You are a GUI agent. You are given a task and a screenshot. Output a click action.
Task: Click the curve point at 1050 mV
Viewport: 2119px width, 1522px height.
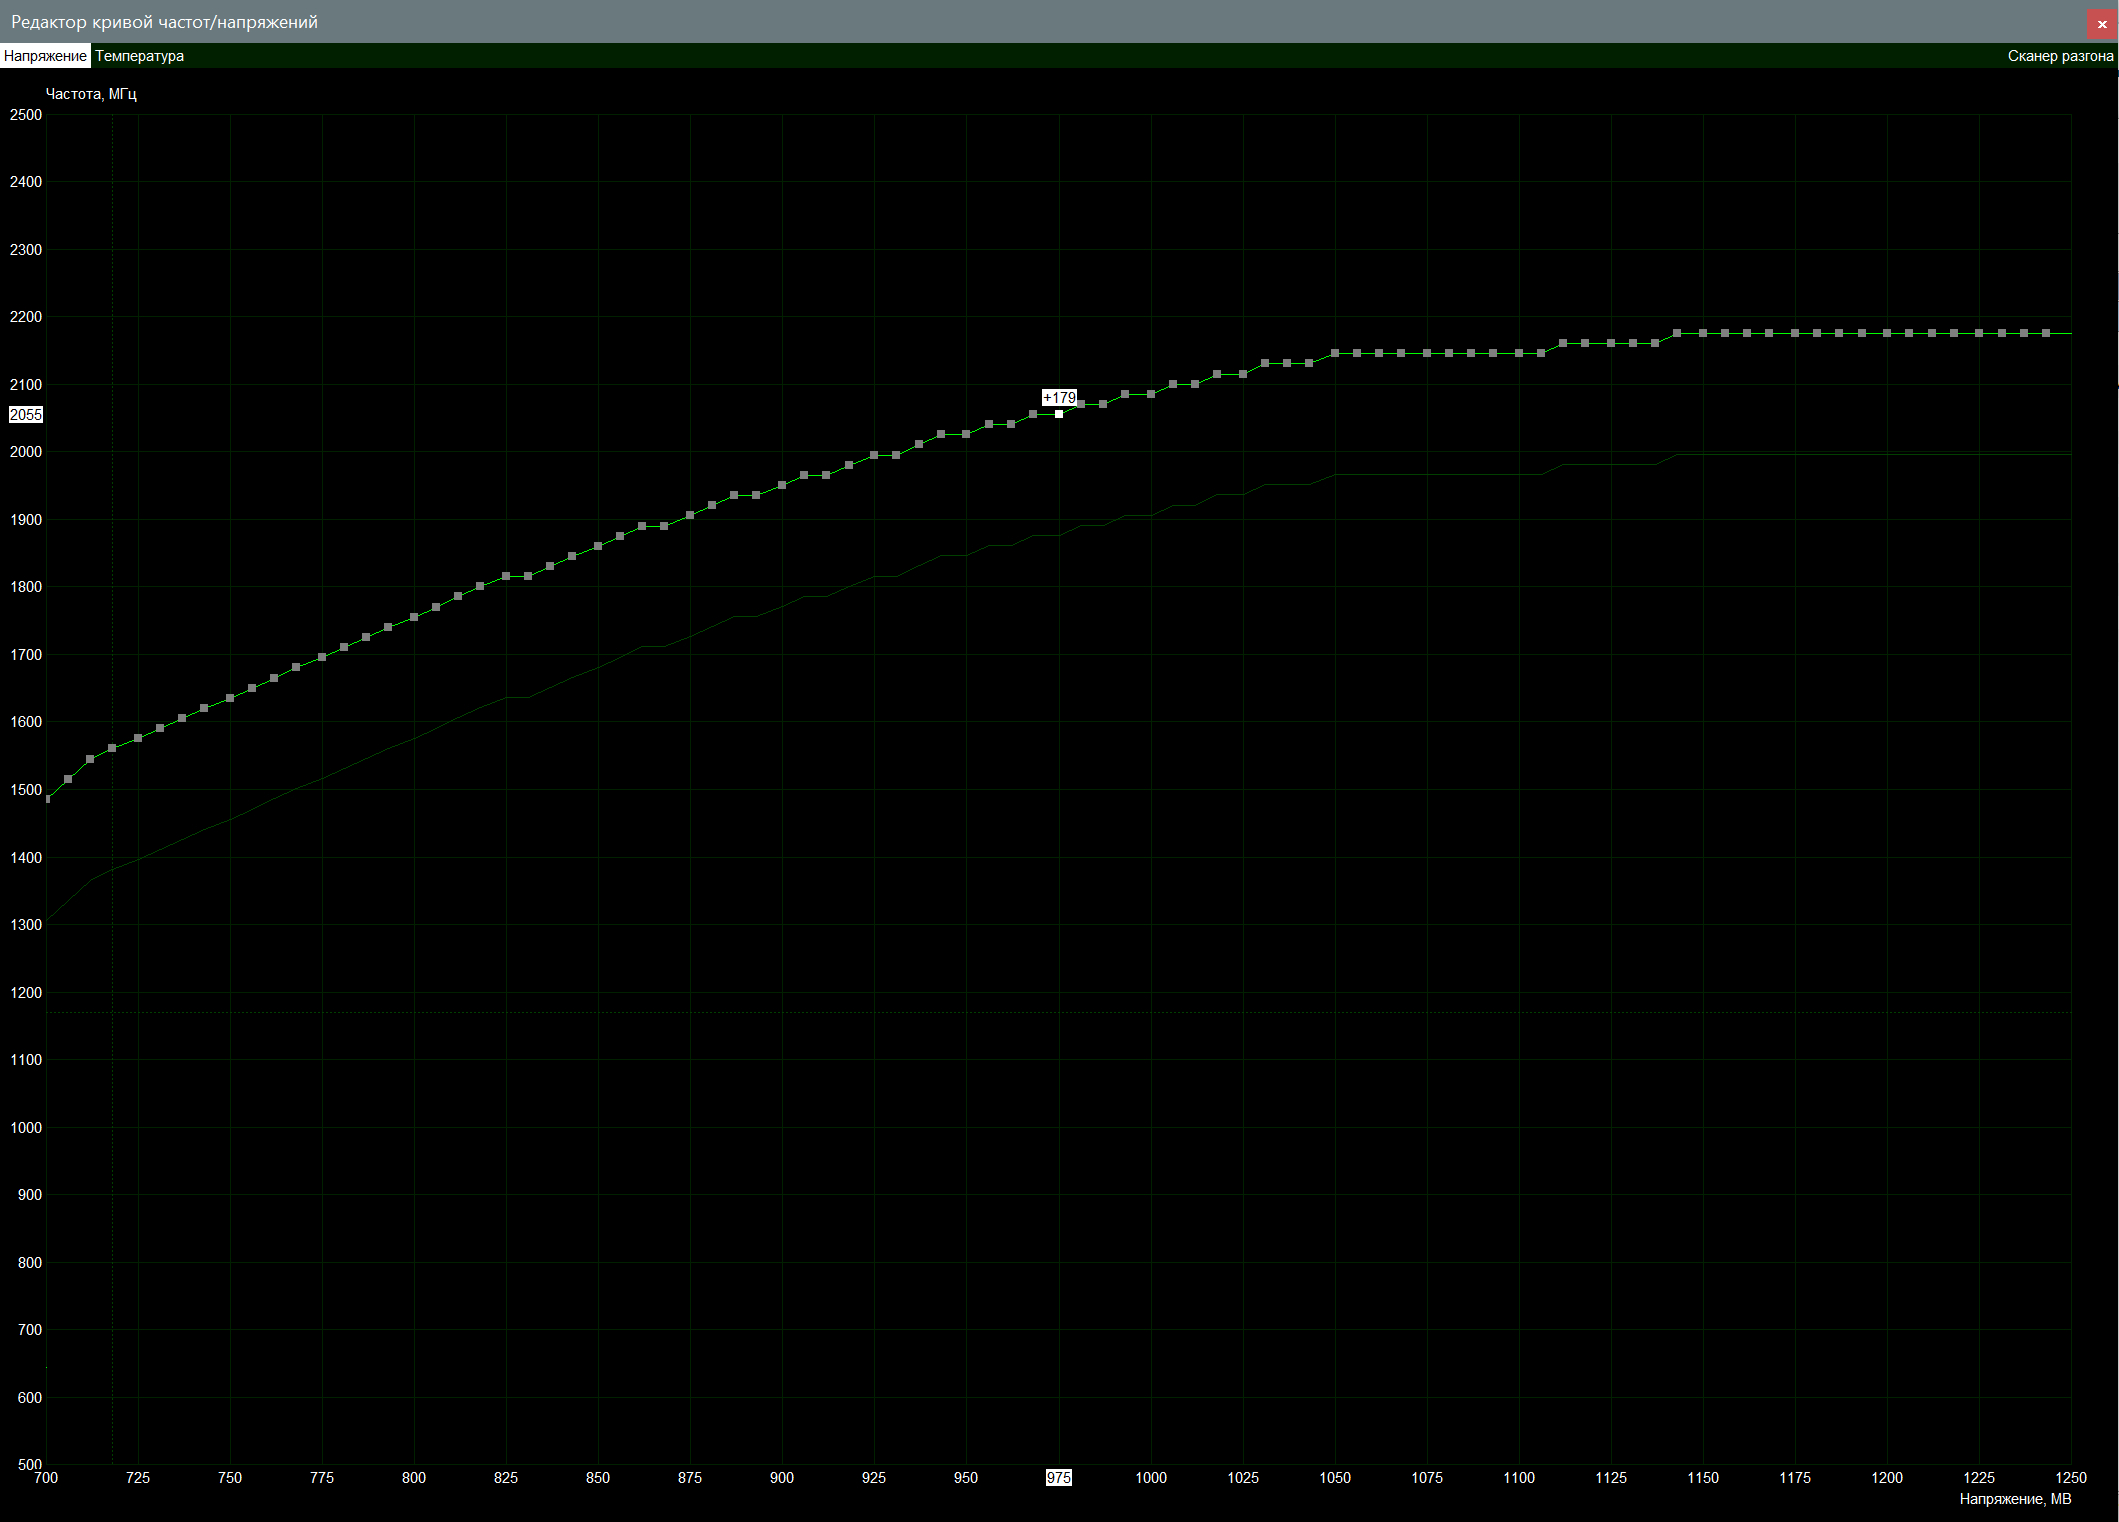[x=1335, y=353]
